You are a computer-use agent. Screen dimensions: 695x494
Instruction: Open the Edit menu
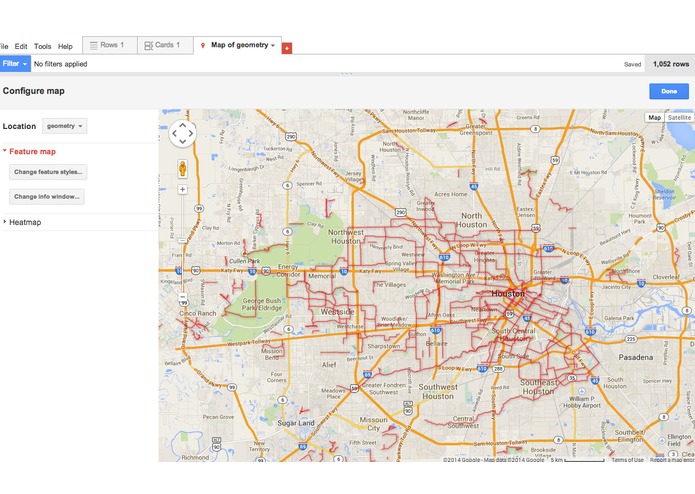click(21, 46)
